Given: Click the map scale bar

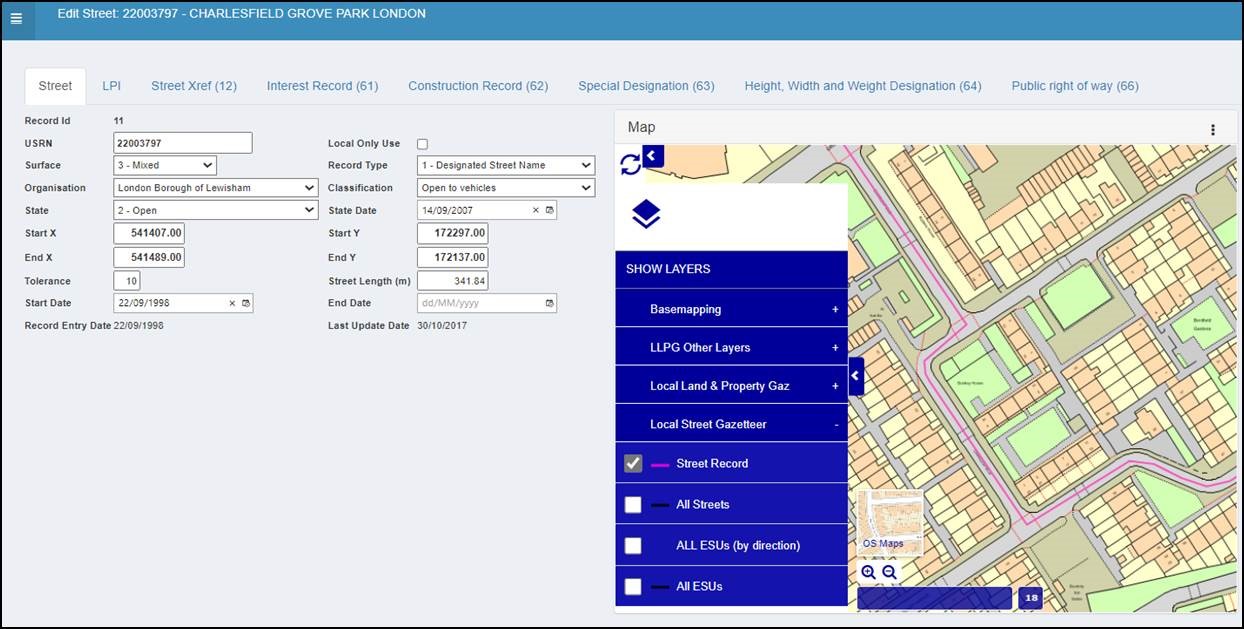Looking at the screenshot, I should [935, 598].
